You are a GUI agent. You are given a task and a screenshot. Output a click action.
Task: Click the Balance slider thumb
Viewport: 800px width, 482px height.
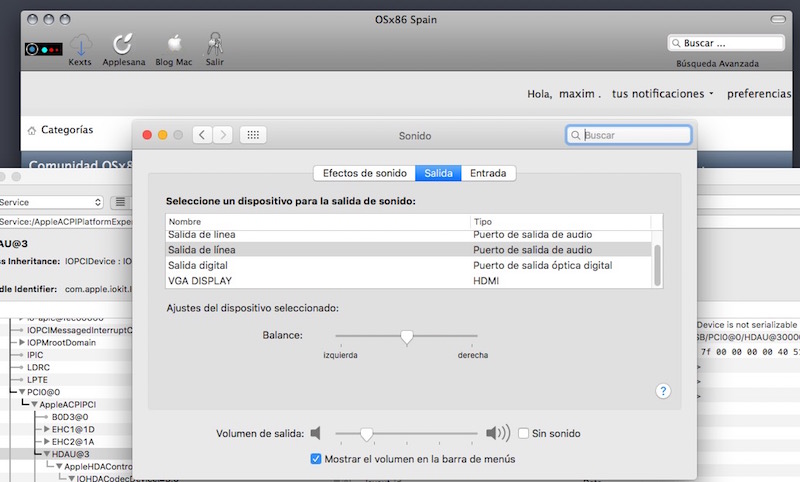pyautogui.click(x=407, y=337)
